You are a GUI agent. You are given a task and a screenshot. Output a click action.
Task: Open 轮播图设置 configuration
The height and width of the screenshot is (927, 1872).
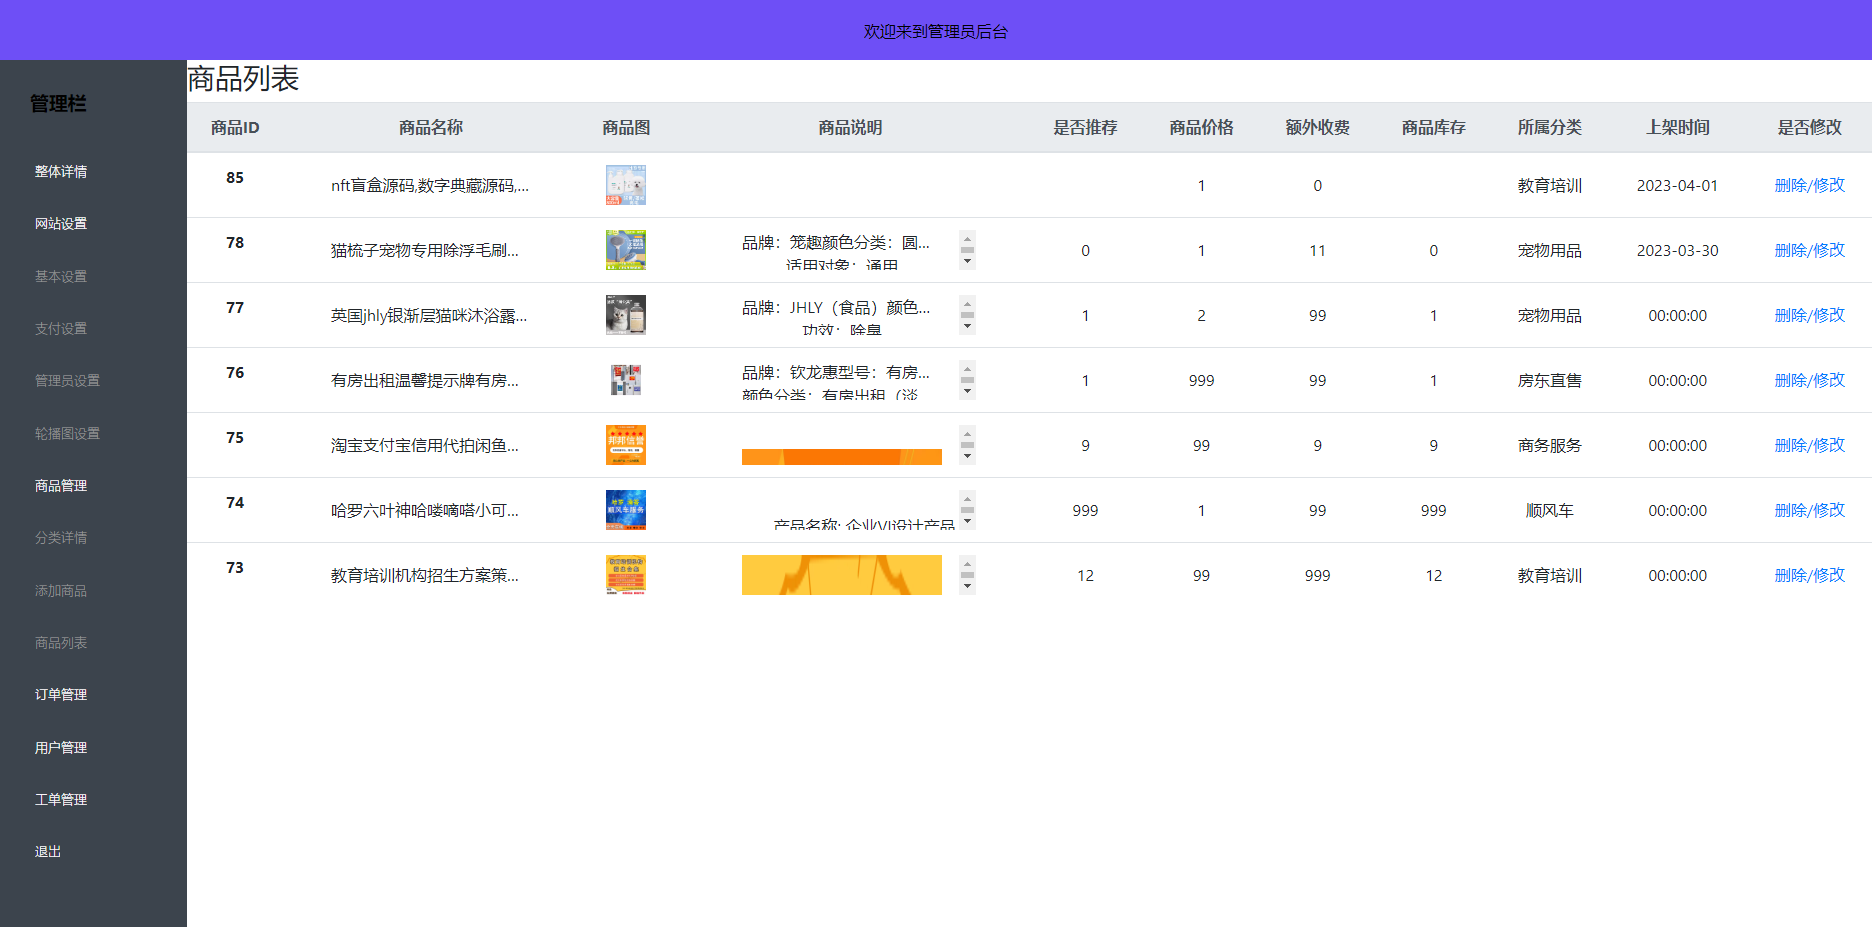(x=65, y=433)
